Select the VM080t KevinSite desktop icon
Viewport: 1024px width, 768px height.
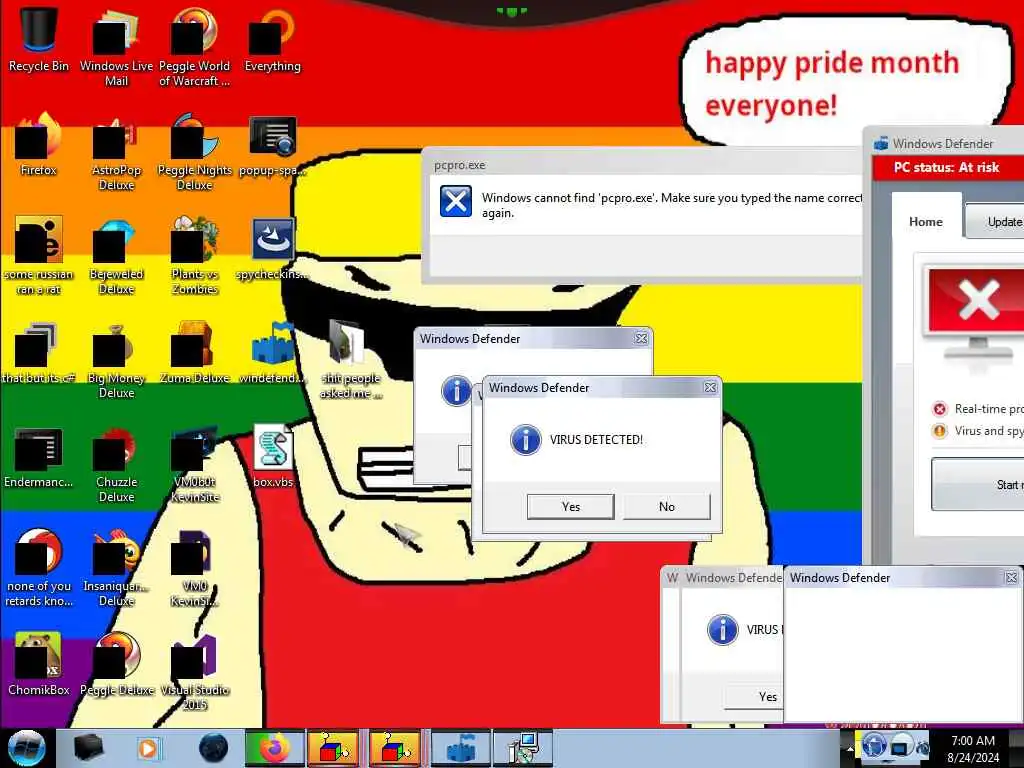coord(194,464)
